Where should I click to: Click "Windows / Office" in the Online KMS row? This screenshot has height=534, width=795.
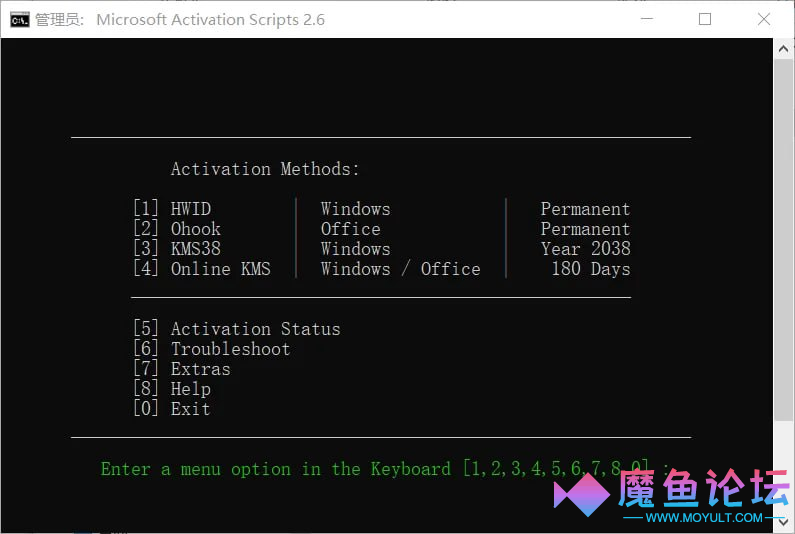click(x=401, y=269)
